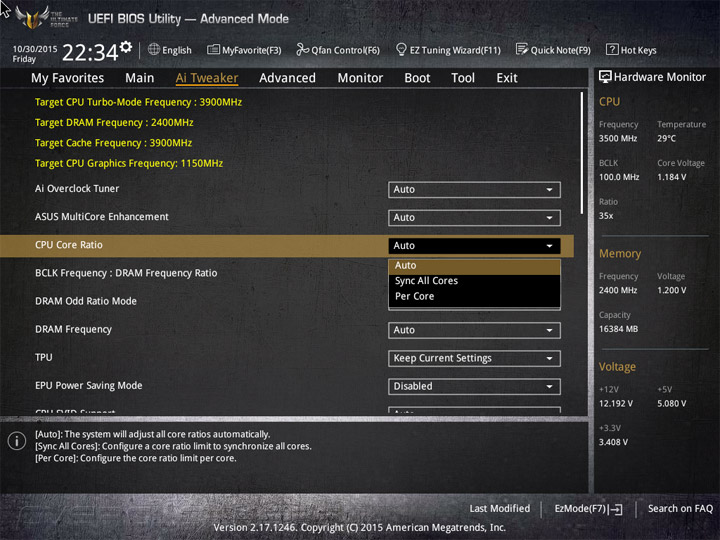Screen dimensions: 720x540
Task: Click the Core Voltage 1.184 V value
Action: 671,177
